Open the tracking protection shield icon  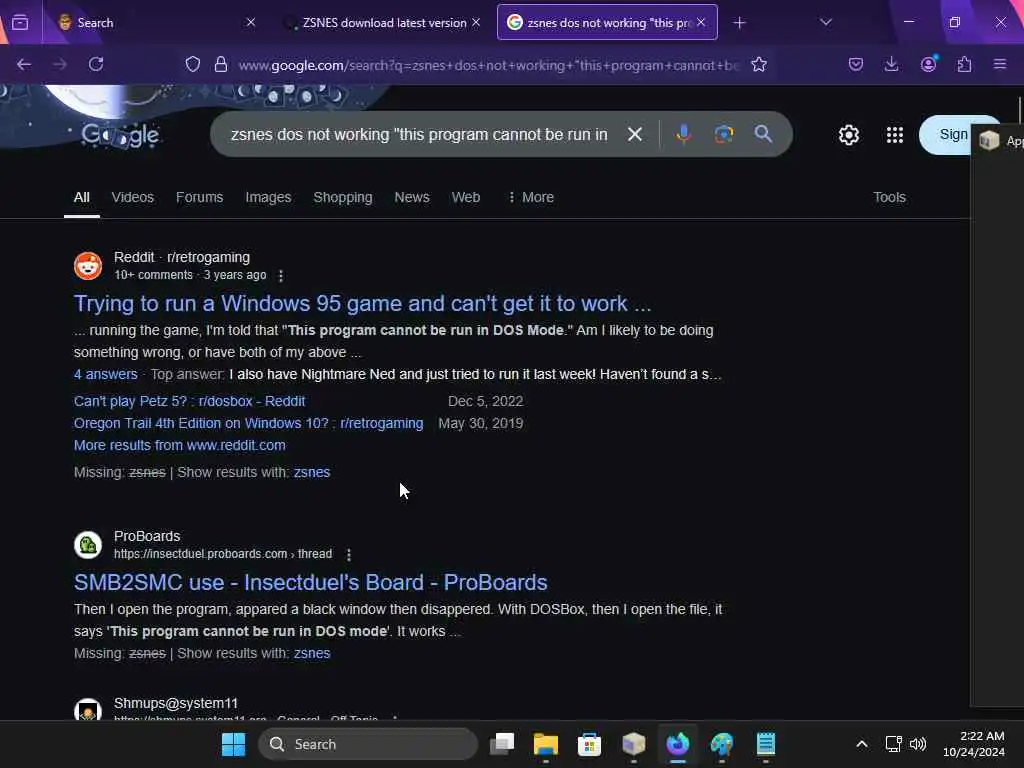pos(193,64)
